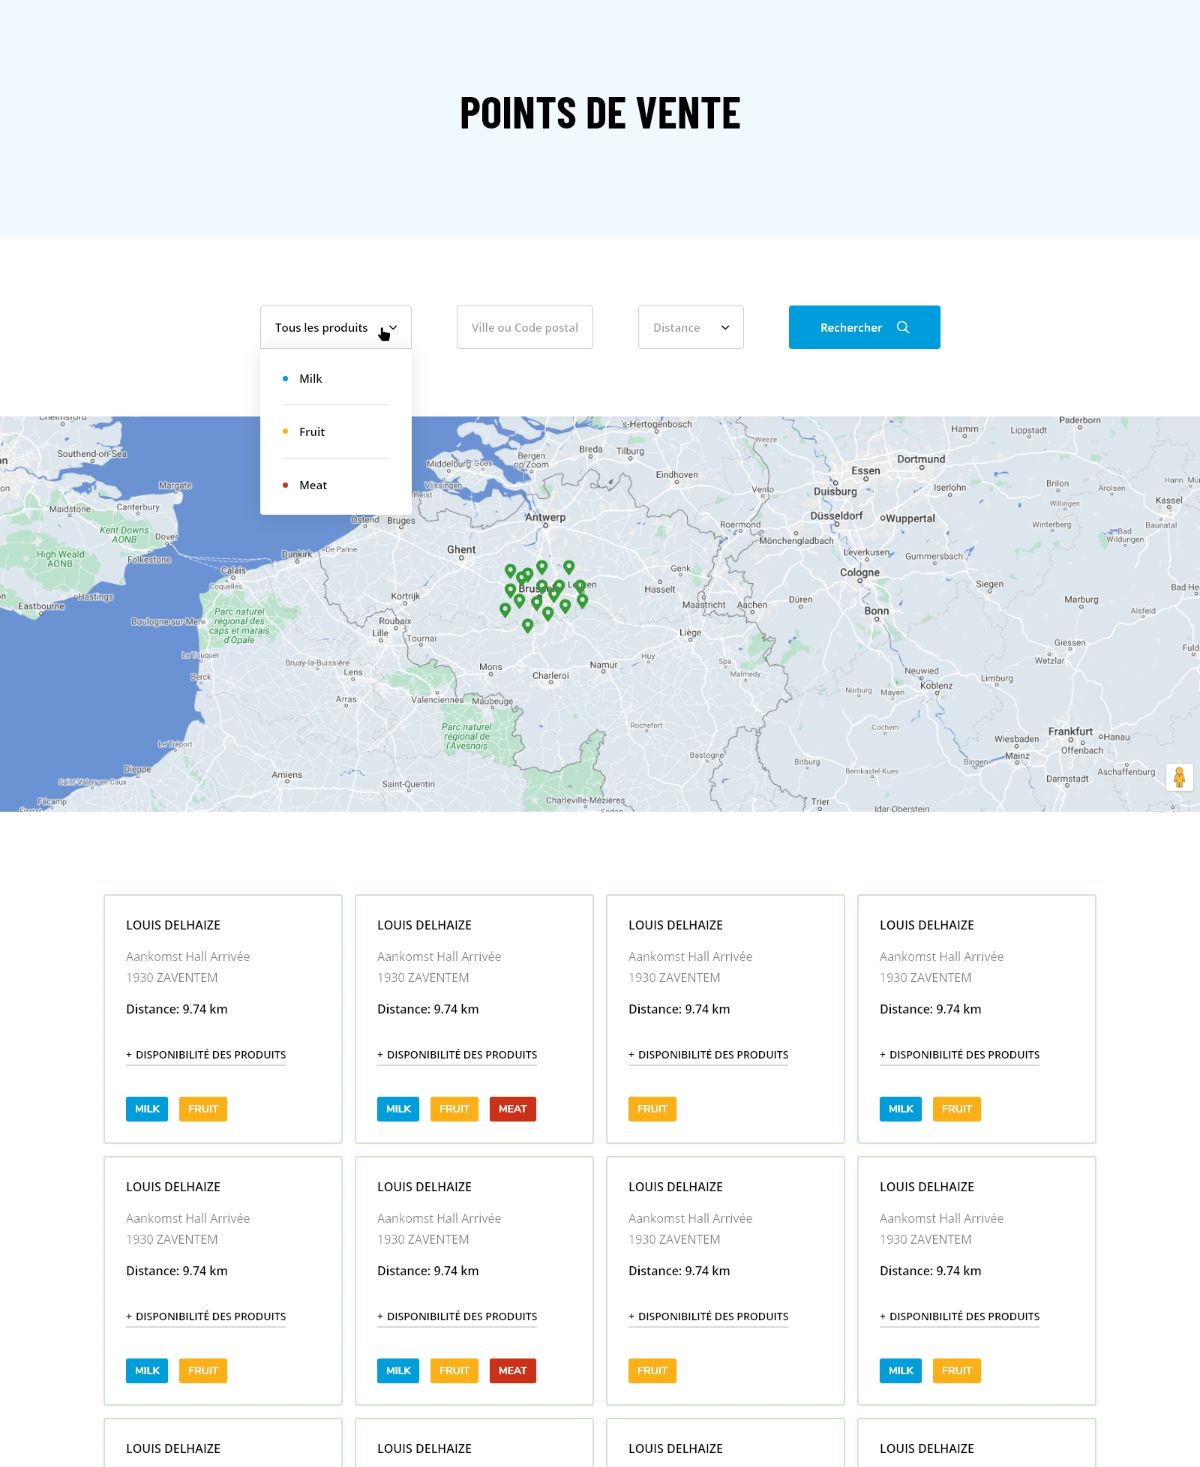Click the Points de vente page heading
The height and width of the screenshot is (1467, 1200).
pyautogui.click(x=600, y=113)
